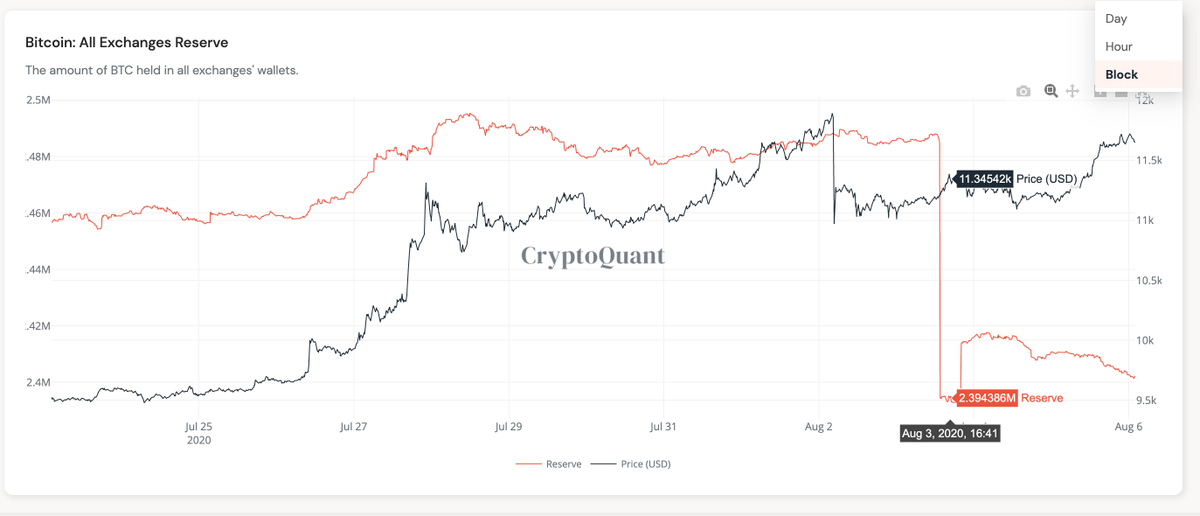
Task: Activate the pan arrows tool icon
Action: (x=1072, y=91)
